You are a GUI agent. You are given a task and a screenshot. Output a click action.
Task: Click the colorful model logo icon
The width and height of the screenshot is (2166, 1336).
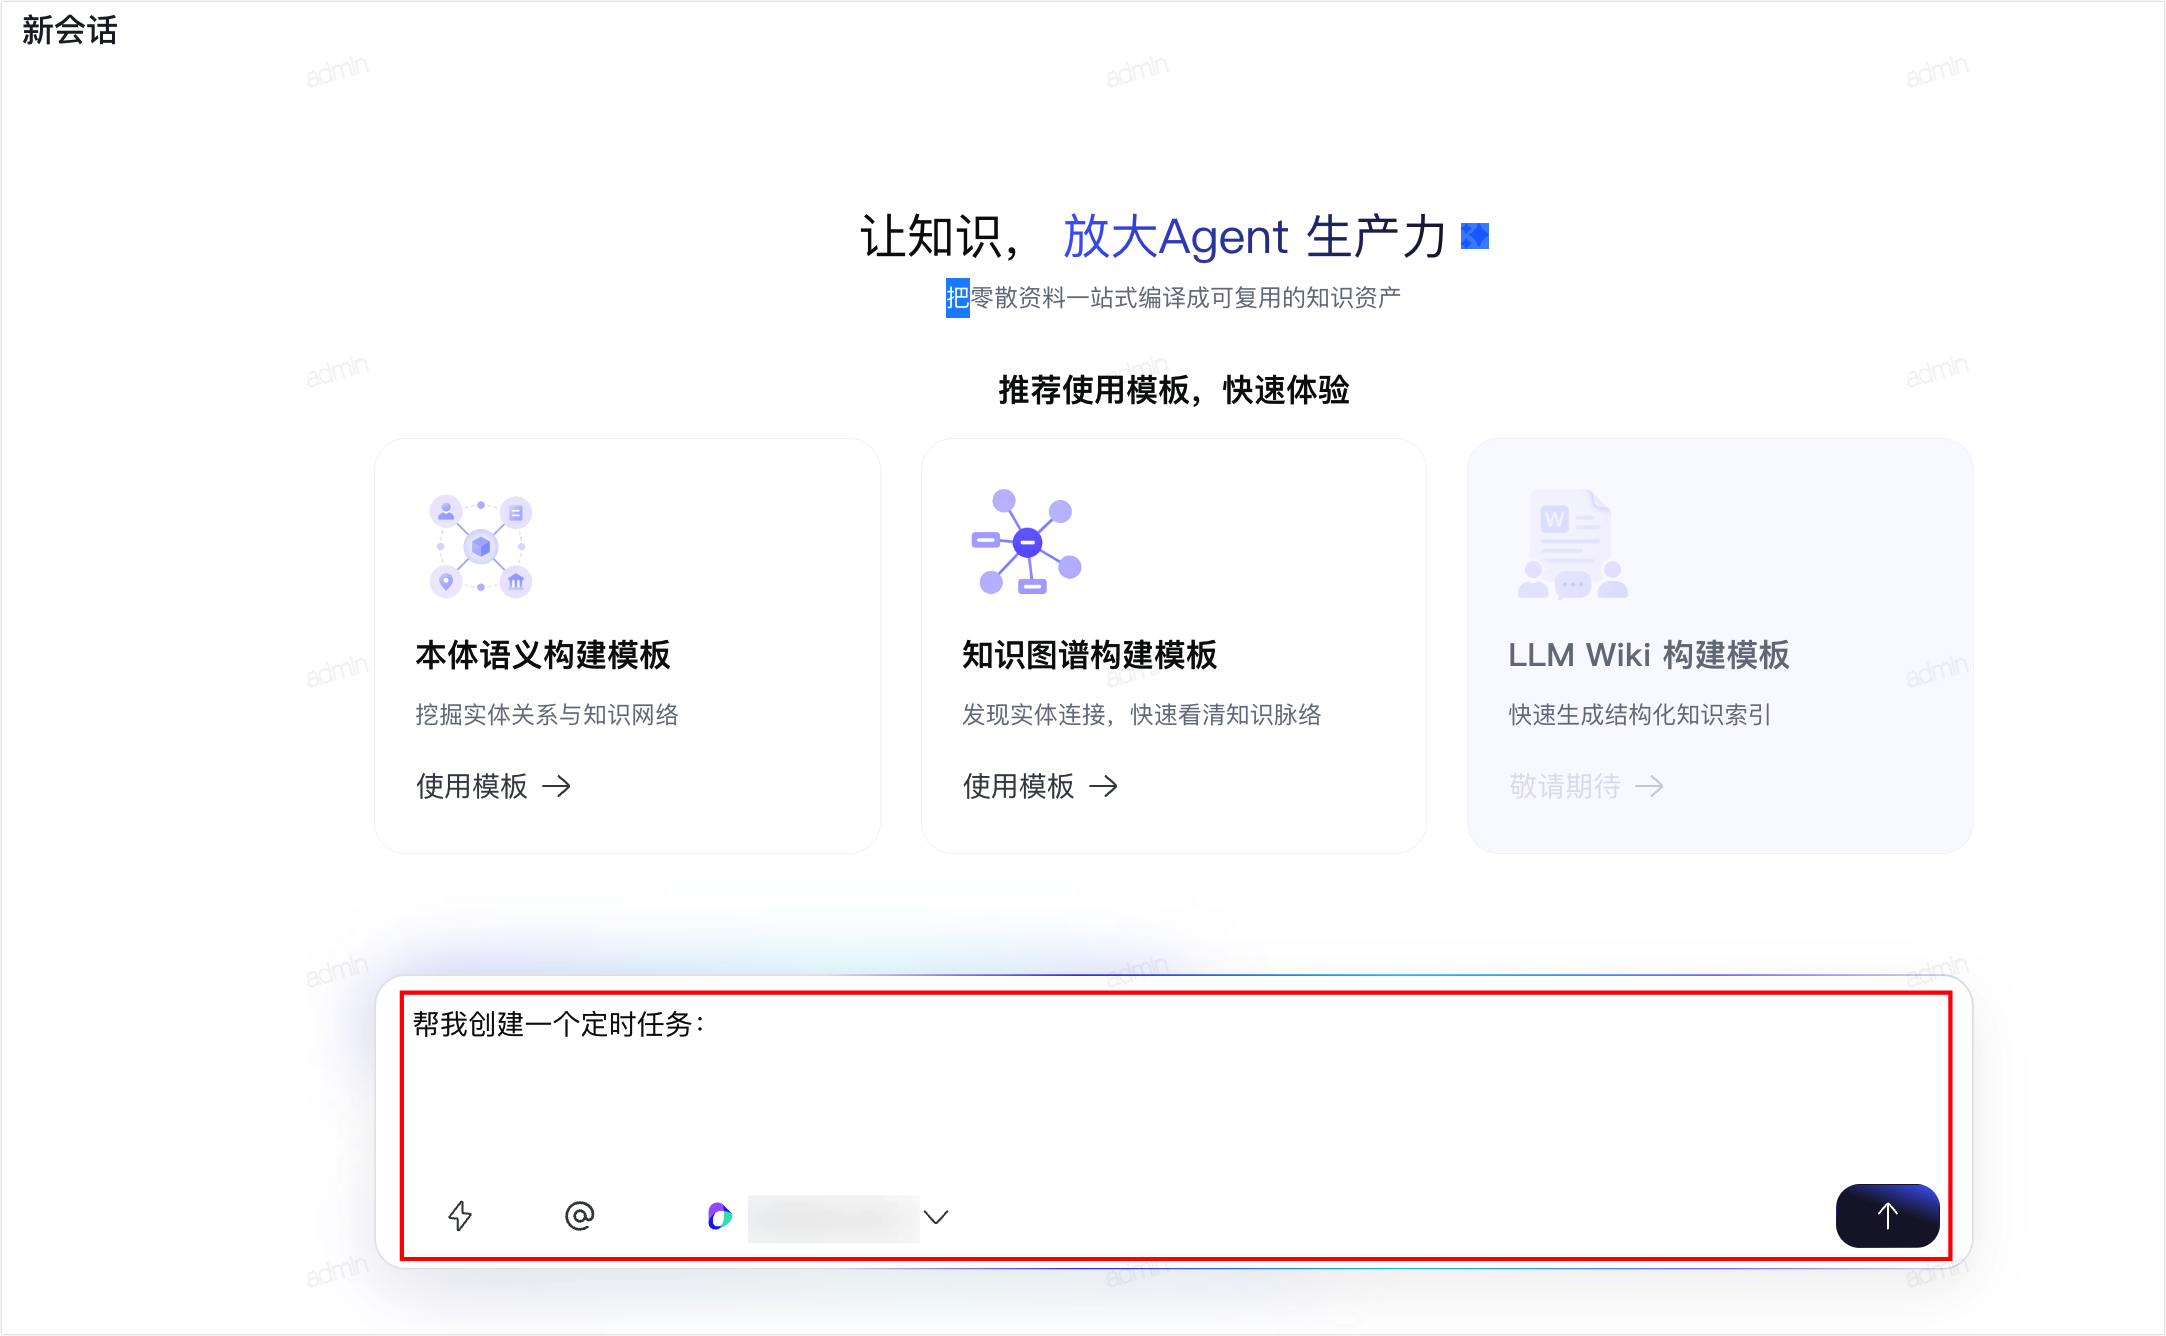tap(720, 1216)
